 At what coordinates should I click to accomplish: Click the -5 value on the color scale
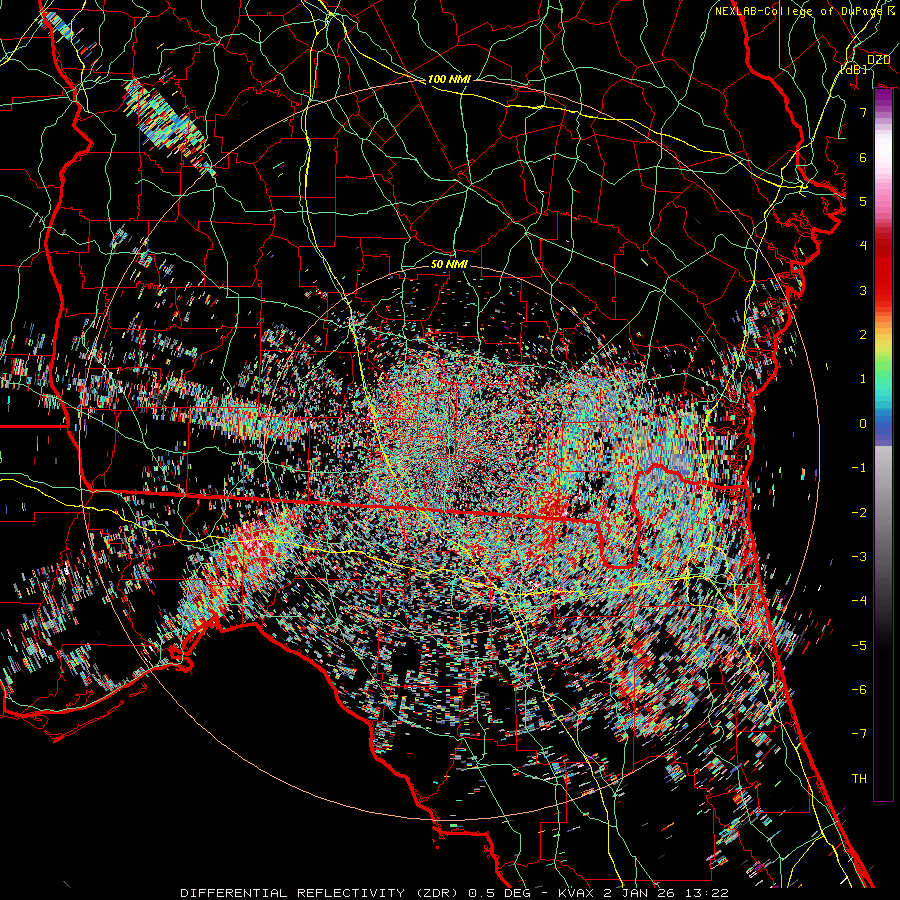[x=859, y=645]
